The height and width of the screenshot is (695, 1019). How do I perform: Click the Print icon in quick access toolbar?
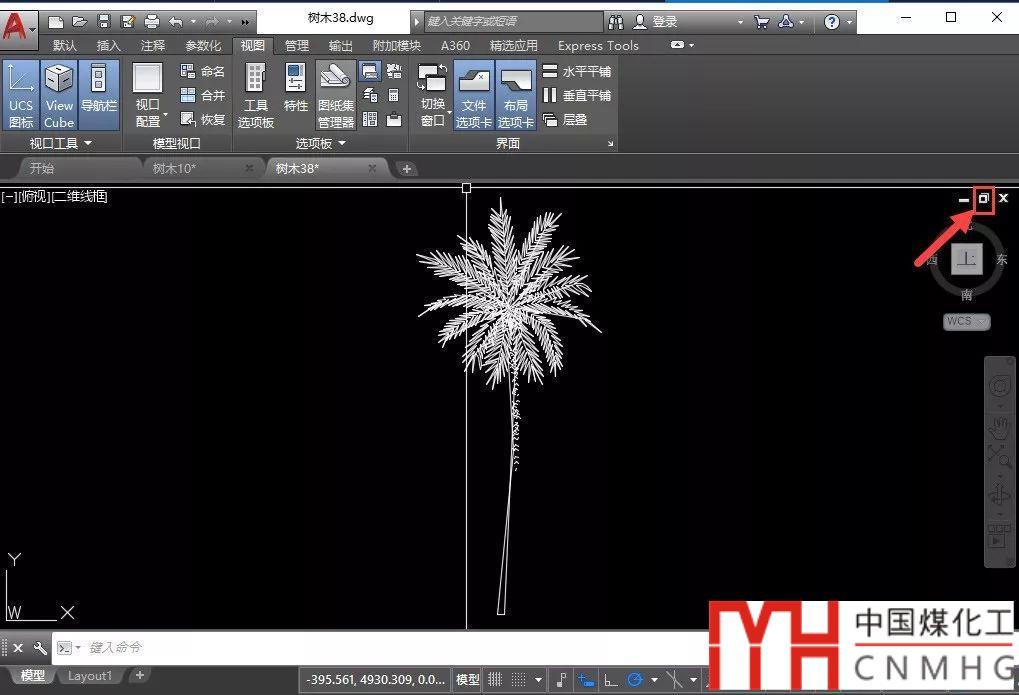[151, 21]
